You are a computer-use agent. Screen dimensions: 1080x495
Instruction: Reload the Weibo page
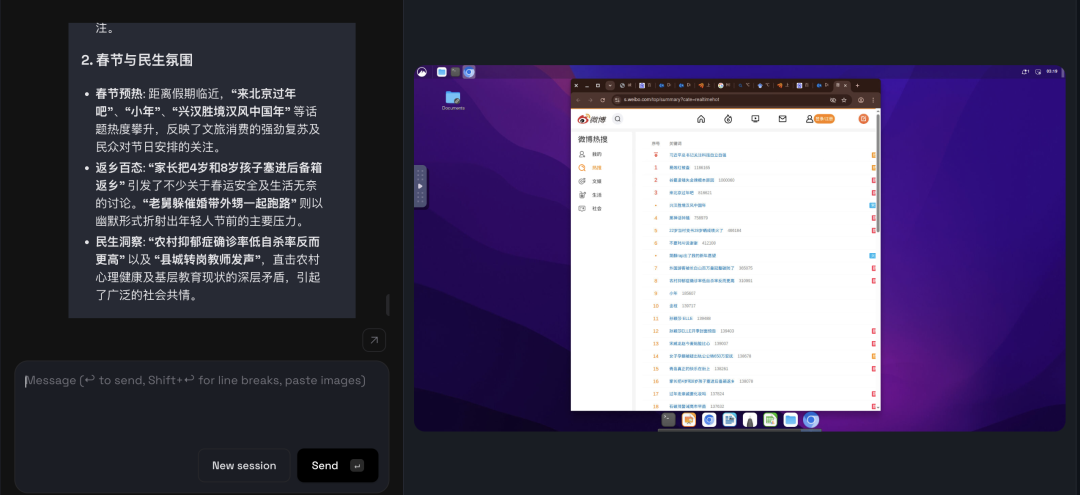603,100
